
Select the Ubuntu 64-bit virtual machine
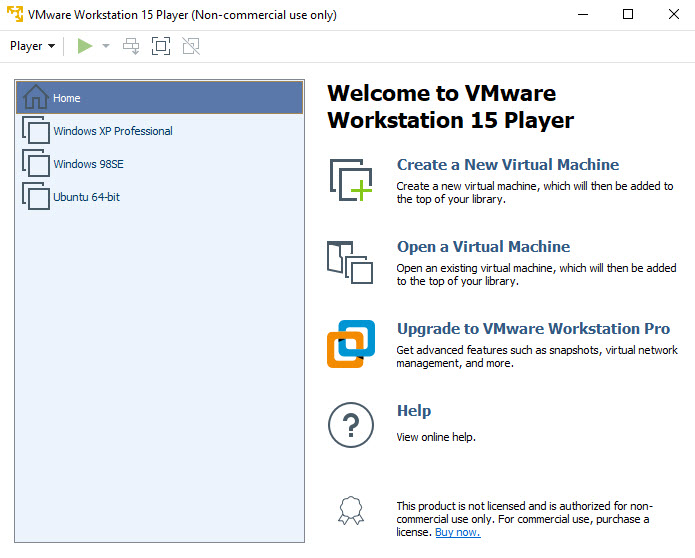pos(86,197)
